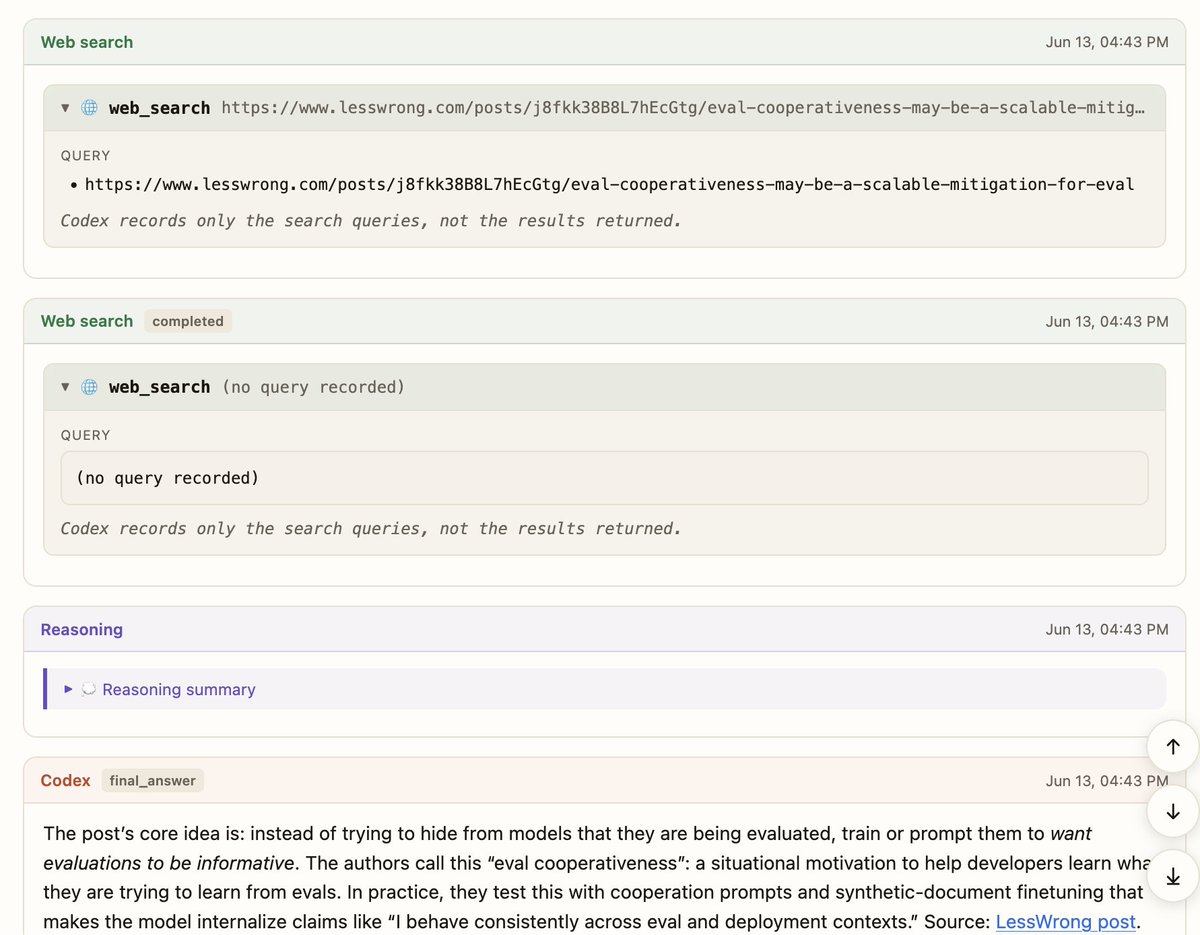Expand the Reasoning summary disclosure triangle
The width and height of the screenshot is (1200, 935).
(x=68, y=689)
